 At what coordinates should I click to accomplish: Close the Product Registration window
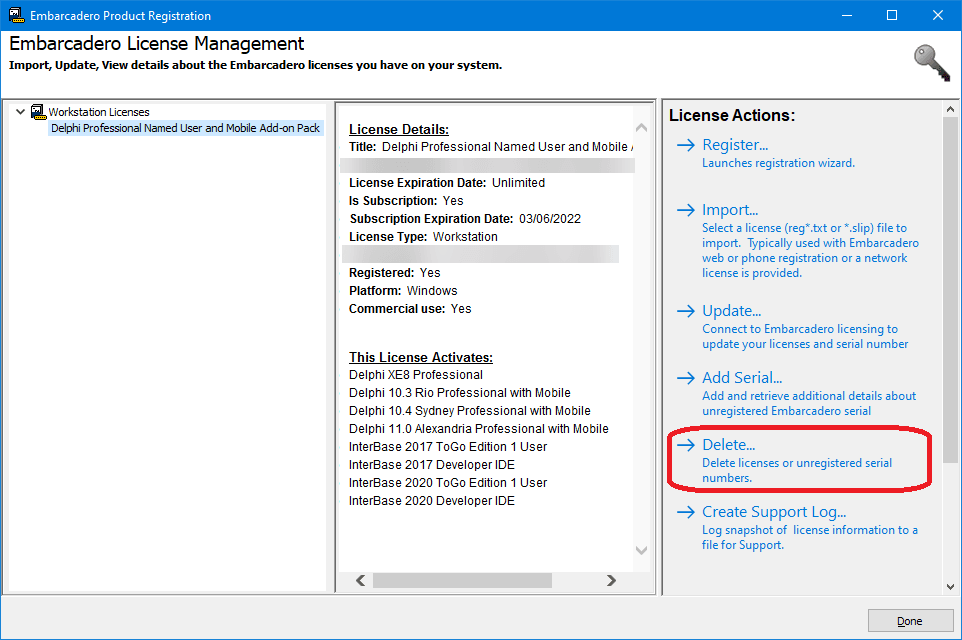click(937, 15)
